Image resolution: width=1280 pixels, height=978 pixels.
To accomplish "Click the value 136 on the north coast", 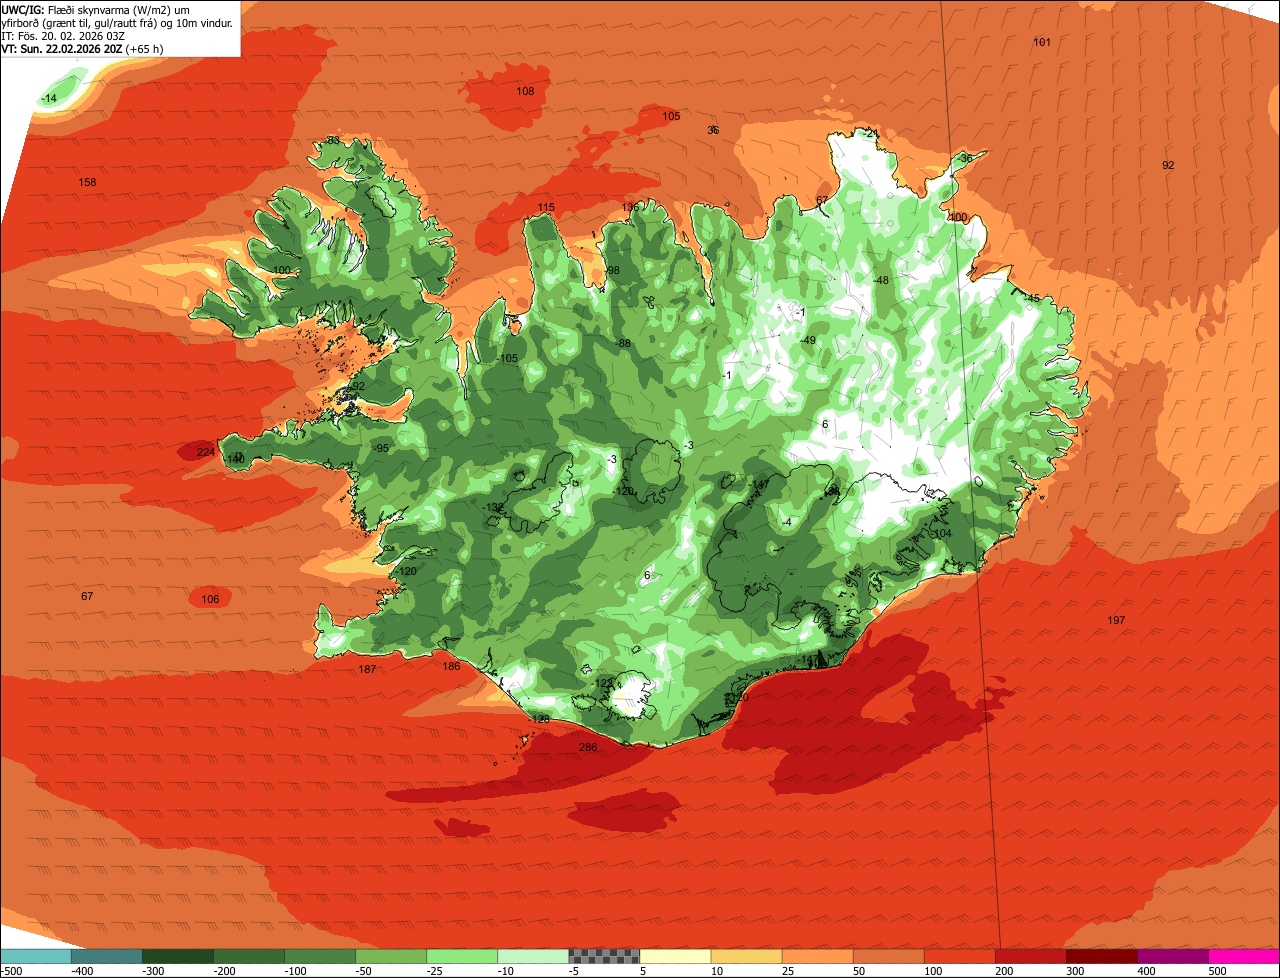I will (630, 208).
